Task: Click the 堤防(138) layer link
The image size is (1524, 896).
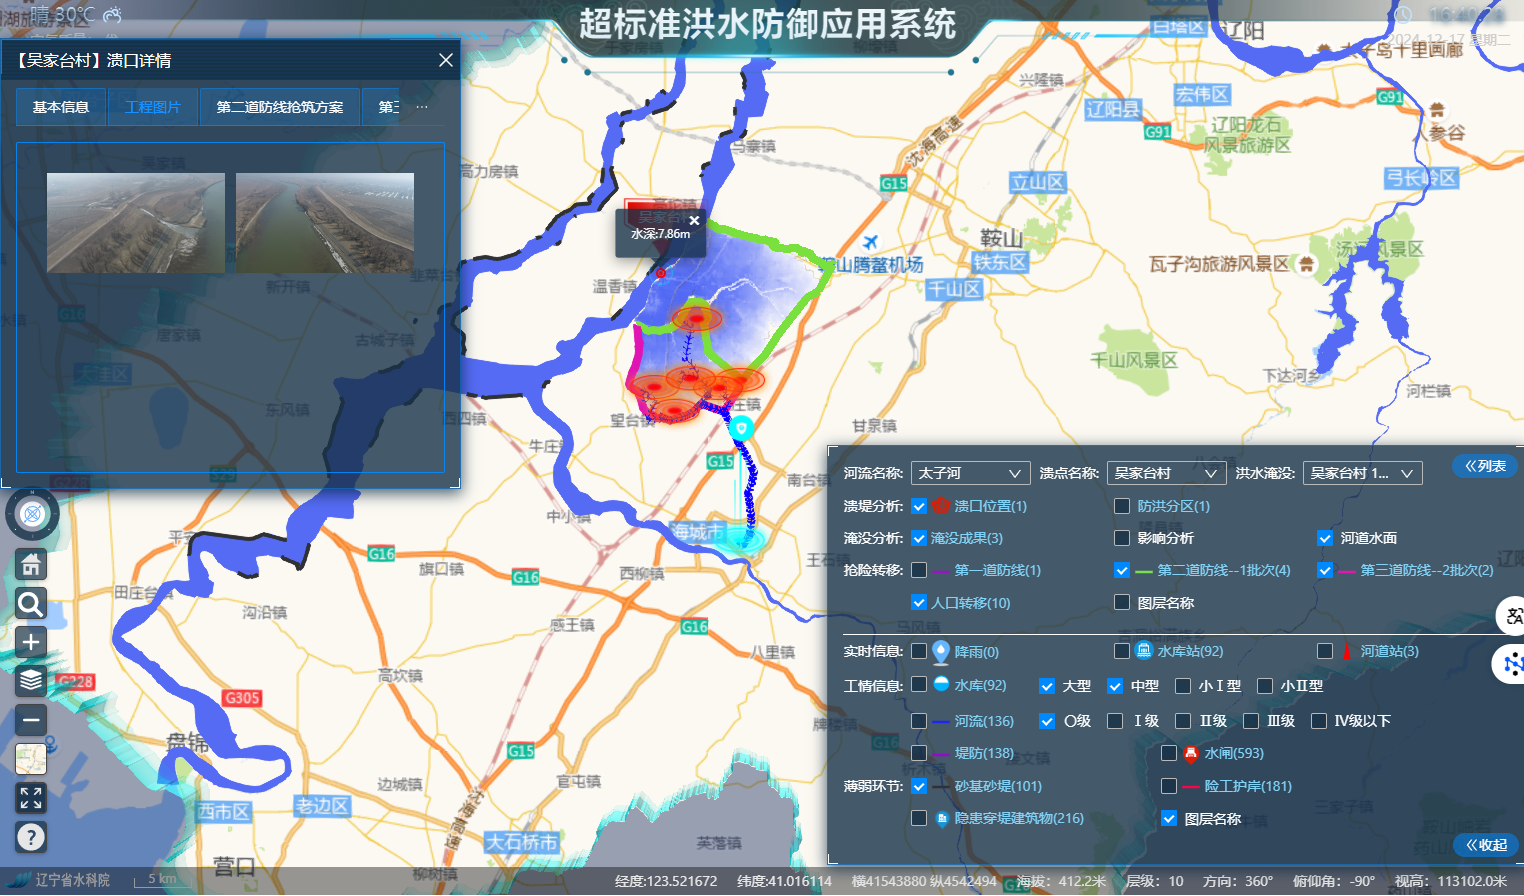Action: tap(984, 753)
